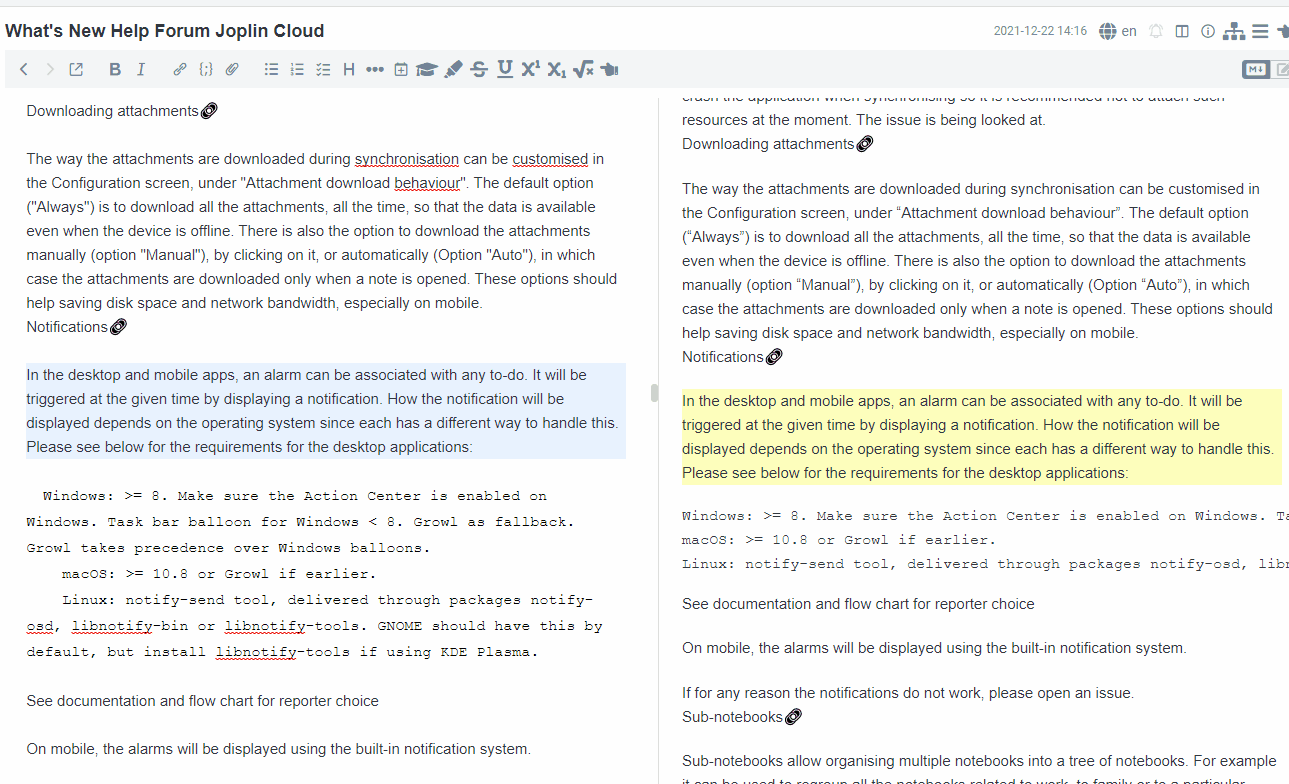Toggle external editing in the toolbar

pos(76,69)
